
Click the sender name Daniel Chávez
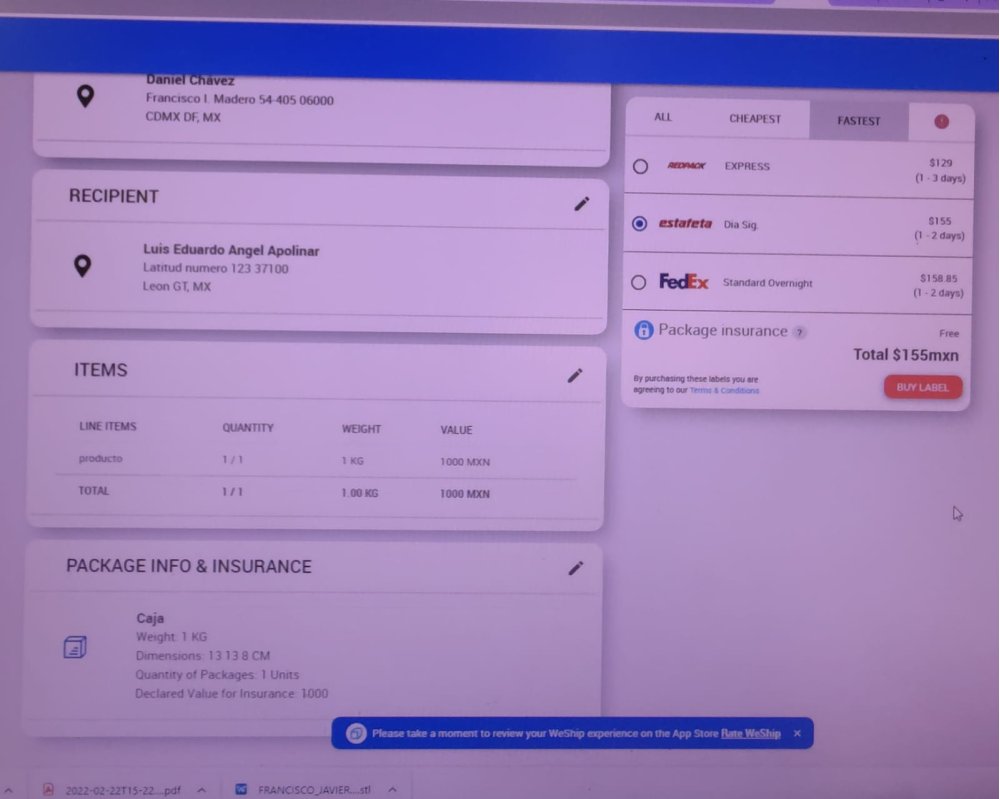pyautogui.click(x=190, y=80)
